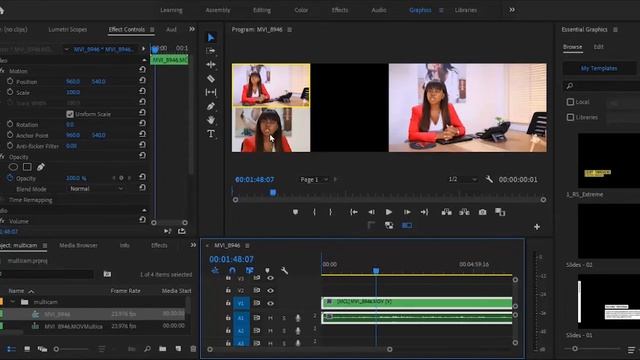Expand the workspace overflow chevrons
Image resolution: width=640 pixels, height=360 pixels.
point(512,10)
